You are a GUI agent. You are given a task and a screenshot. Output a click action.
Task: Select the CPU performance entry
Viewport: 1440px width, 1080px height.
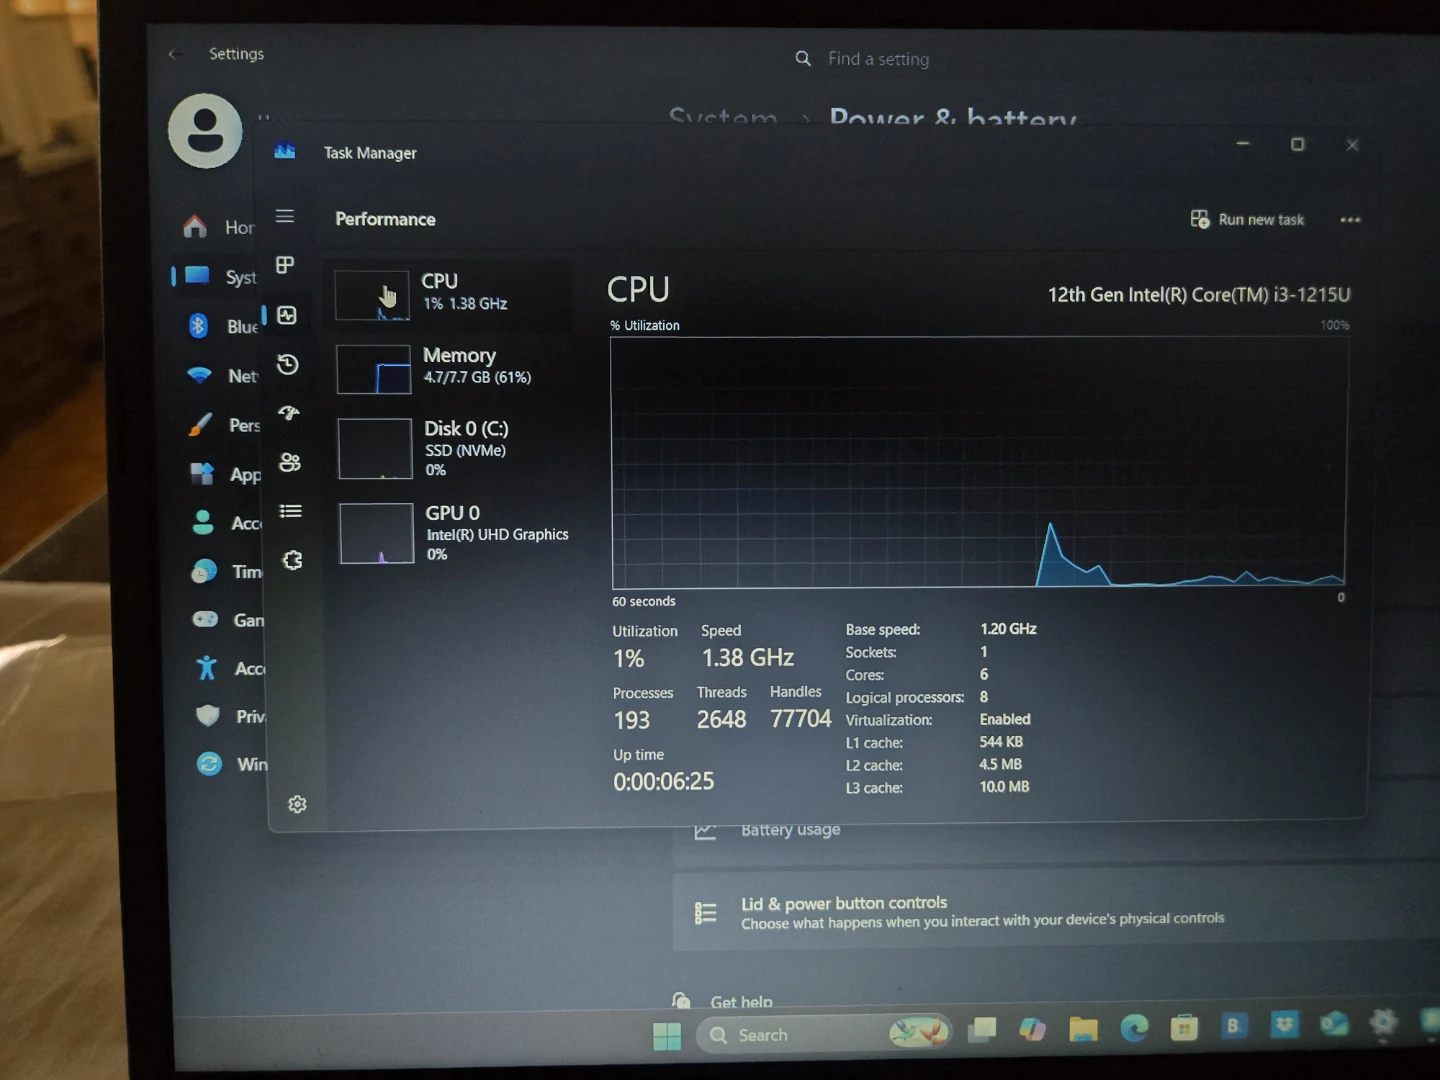(450, 294)
